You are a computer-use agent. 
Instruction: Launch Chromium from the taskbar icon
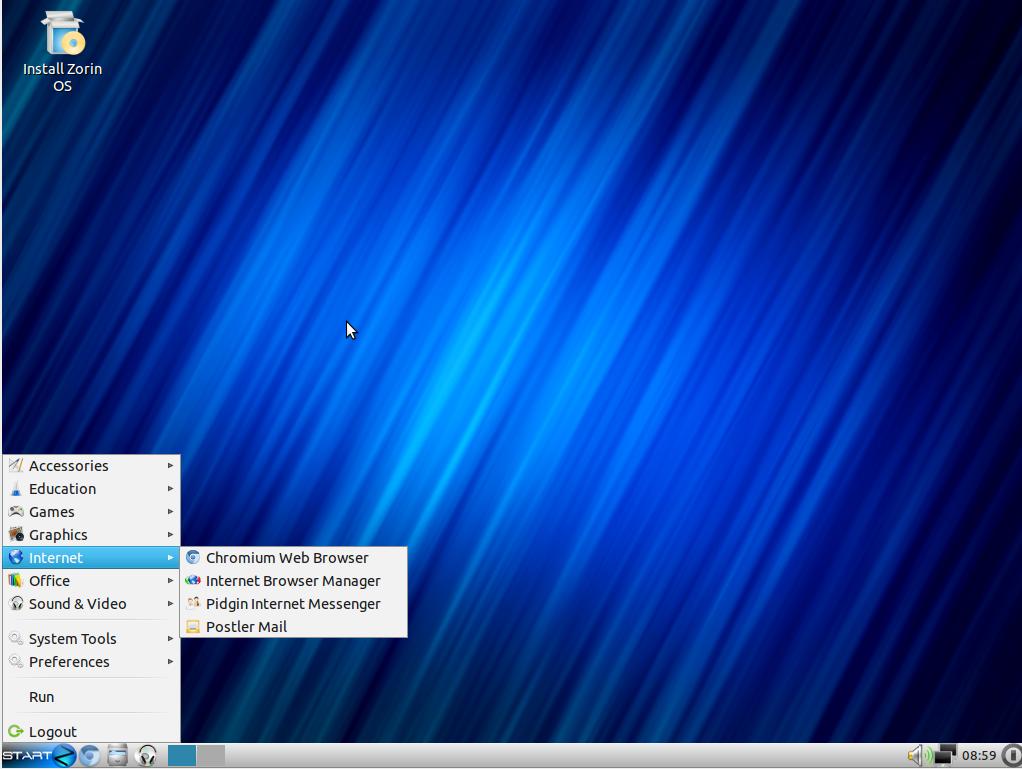pyautogui.click(x=90, y=755)
